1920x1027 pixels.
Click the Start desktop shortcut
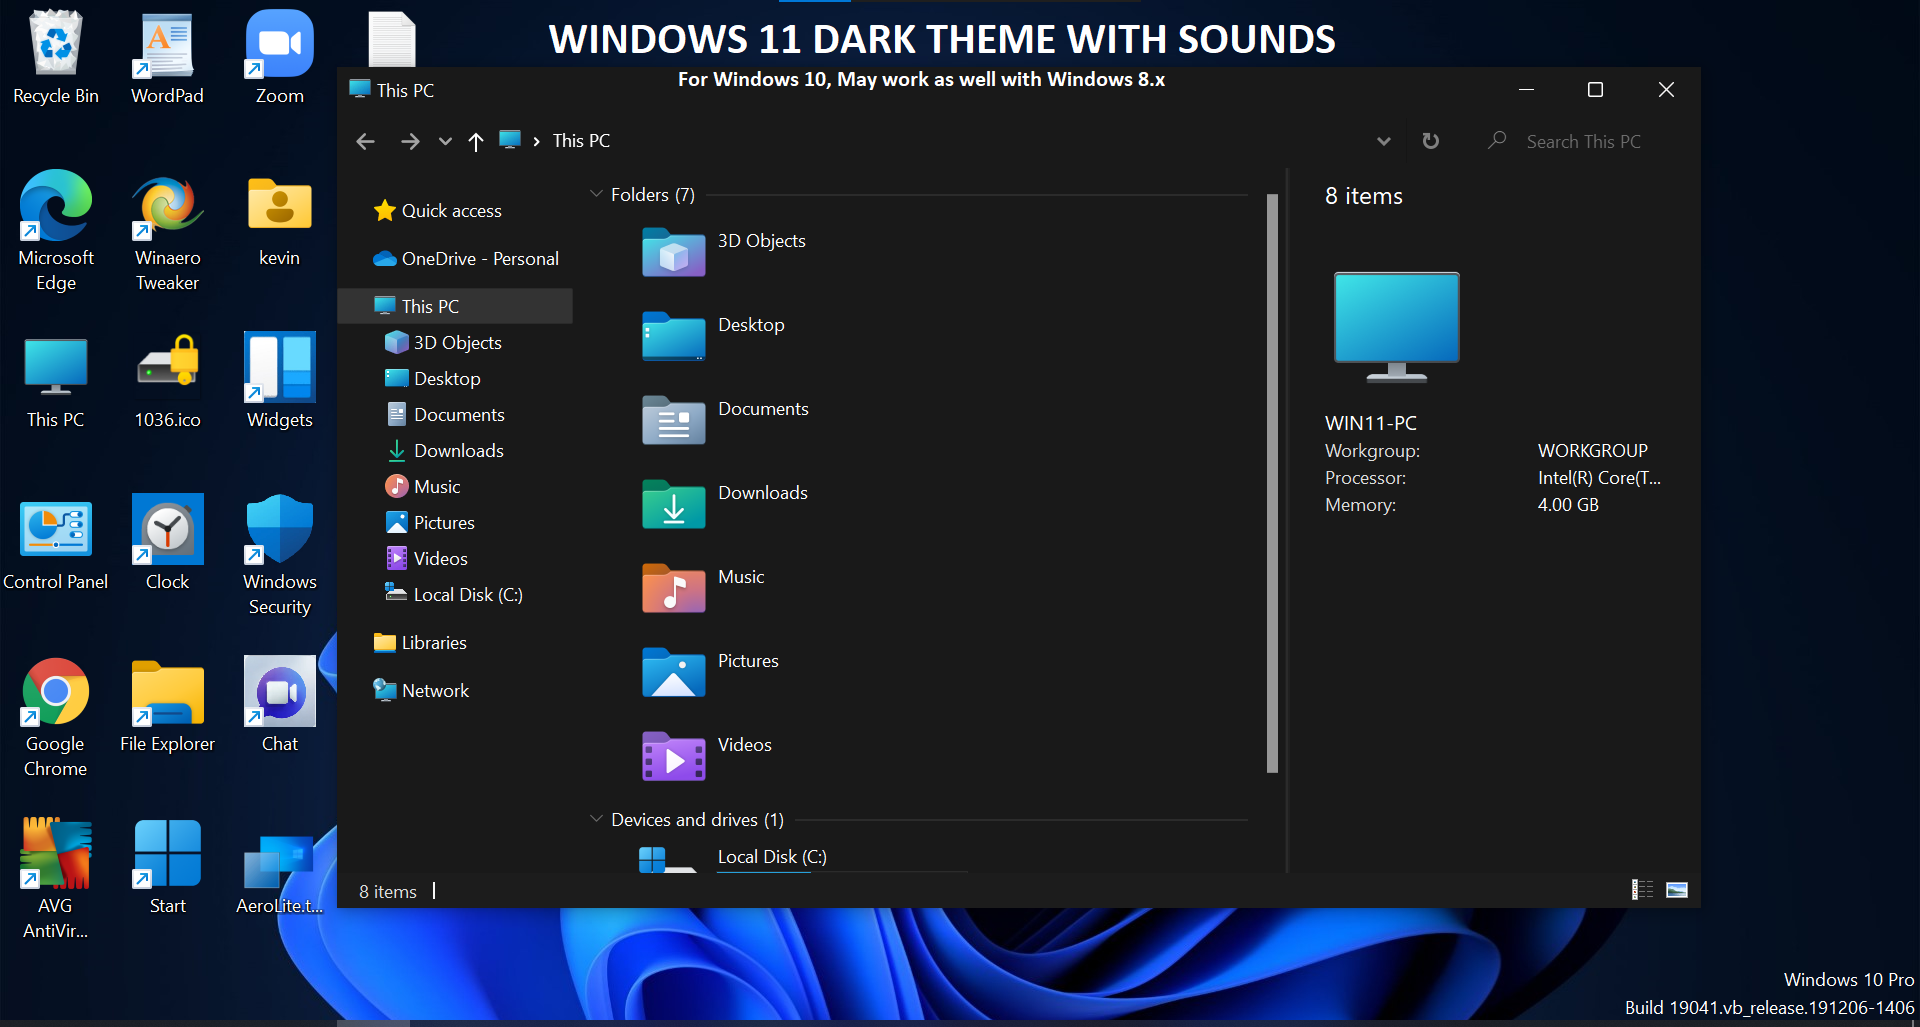(x=167, y=868)
